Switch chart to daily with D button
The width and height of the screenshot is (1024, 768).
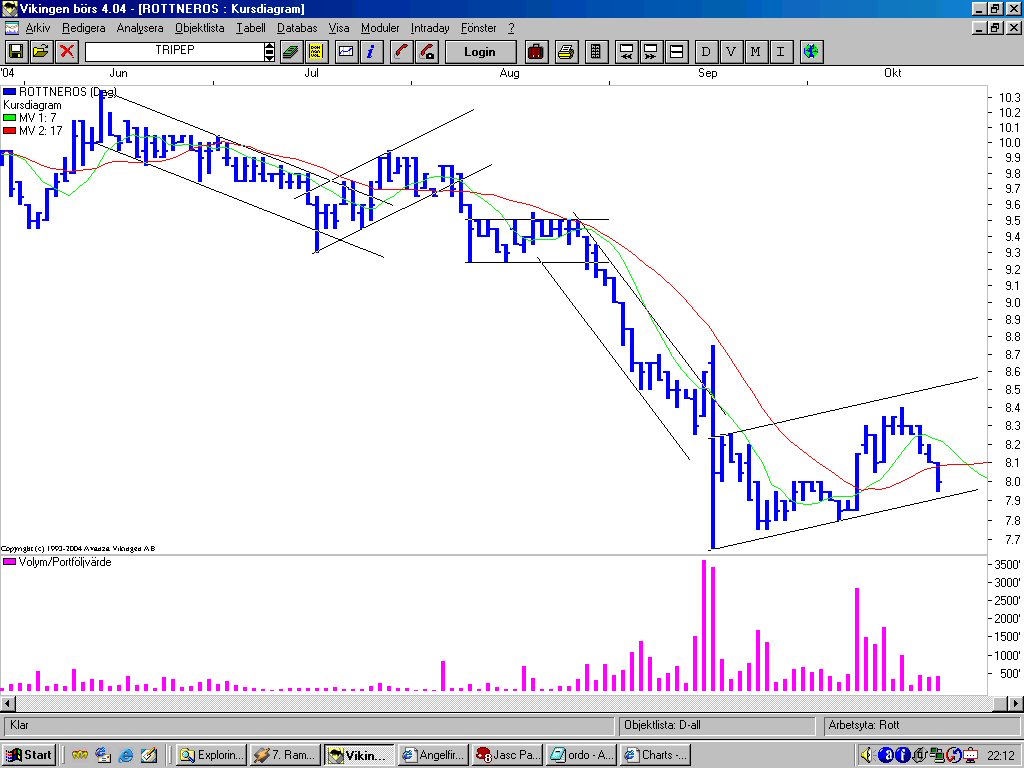706,52
